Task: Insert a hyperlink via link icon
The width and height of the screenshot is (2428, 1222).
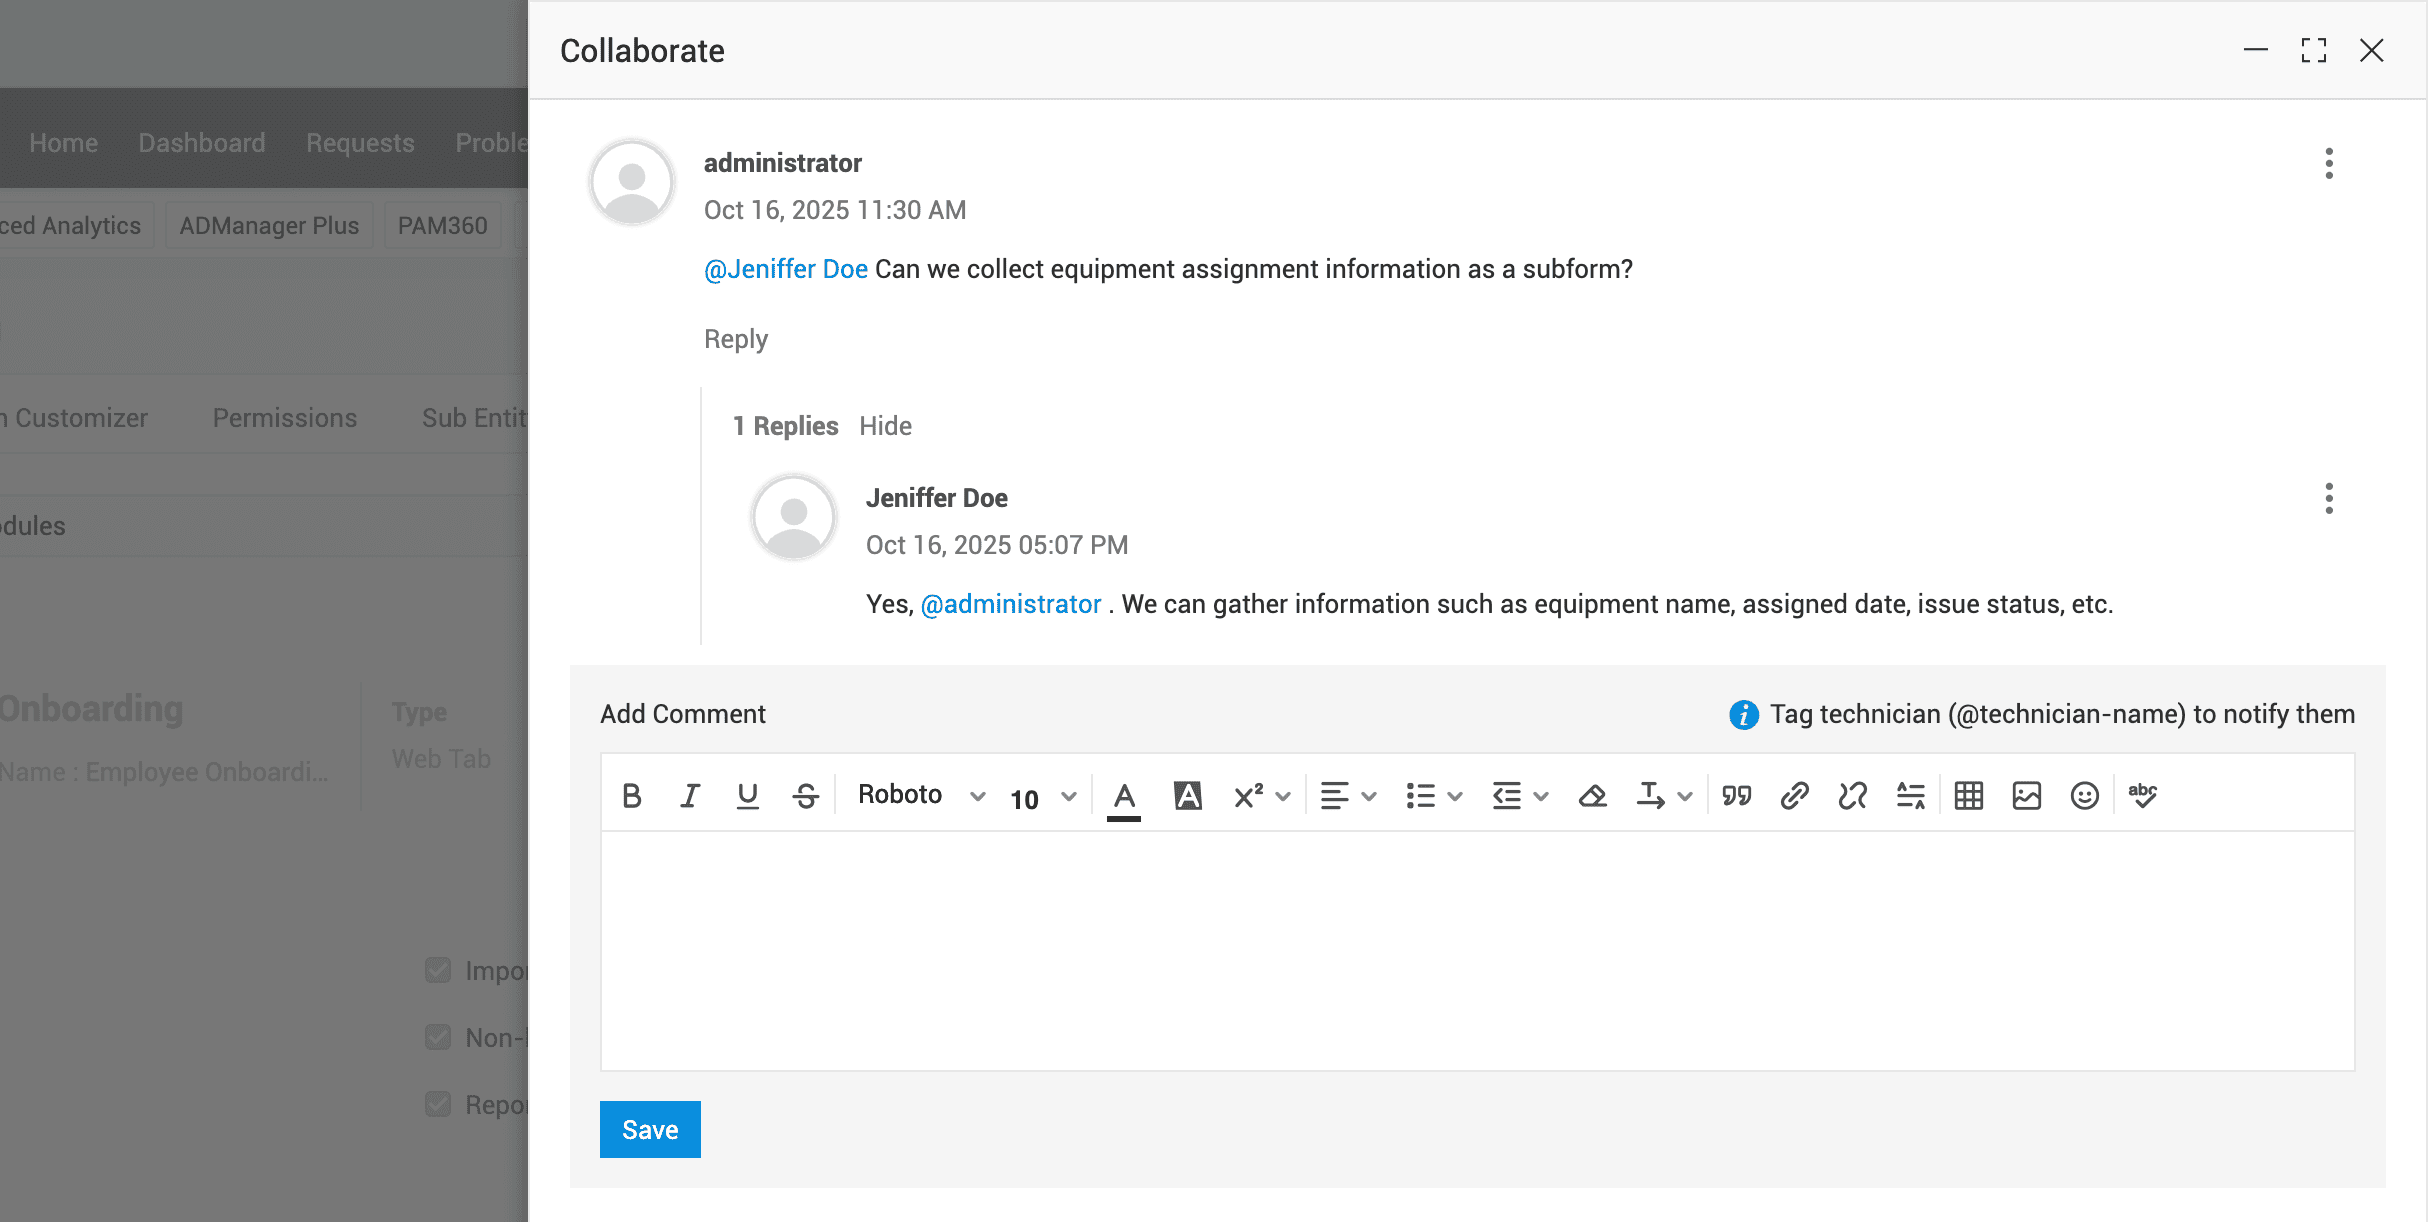Action: coord(1794,796)
